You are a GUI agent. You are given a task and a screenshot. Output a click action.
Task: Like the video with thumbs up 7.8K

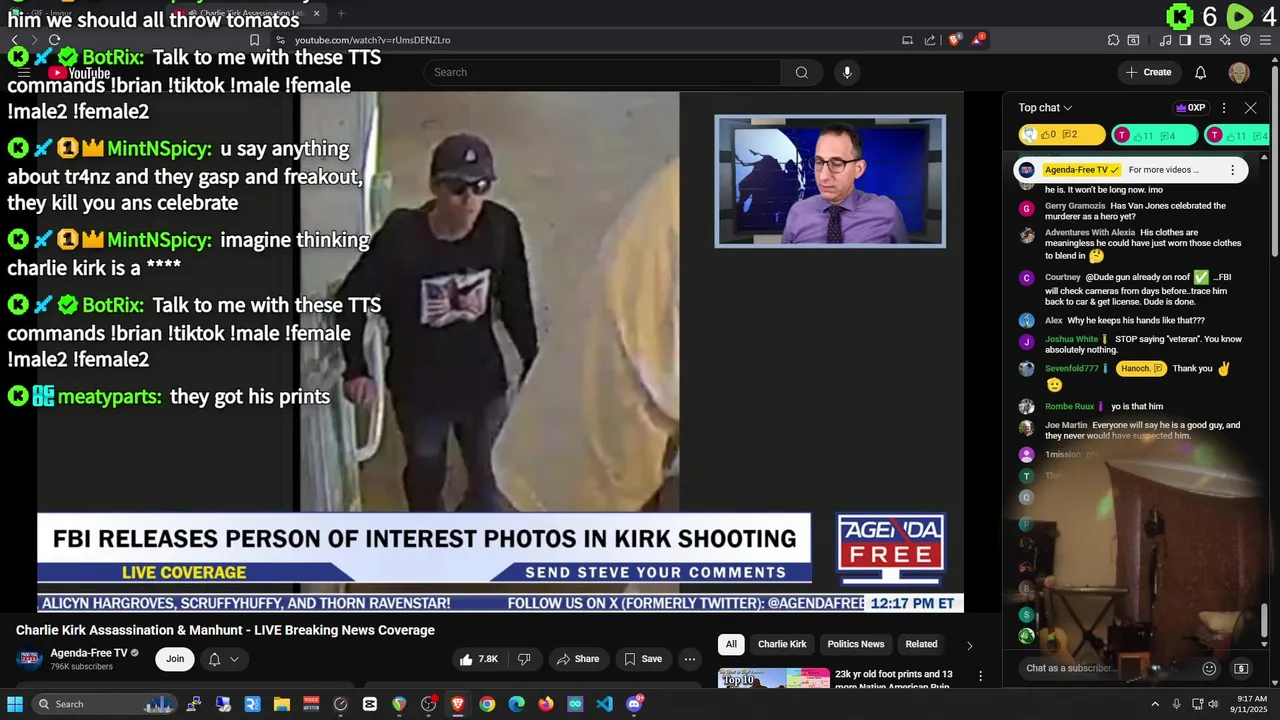(478, 659)
